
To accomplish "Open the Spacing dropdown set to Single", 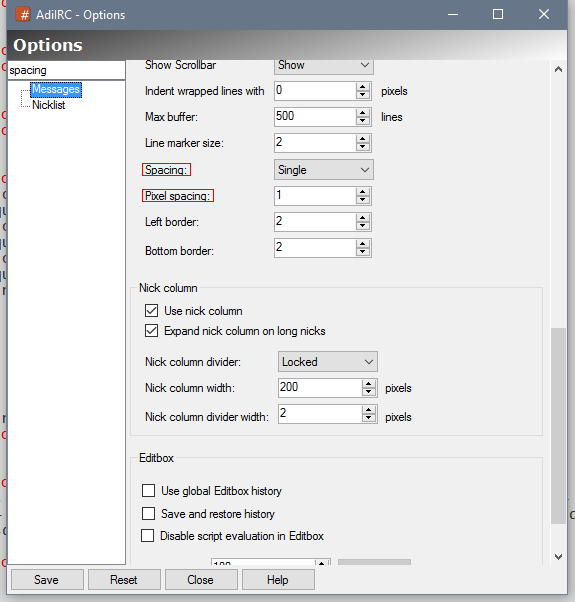I will 324,170.
